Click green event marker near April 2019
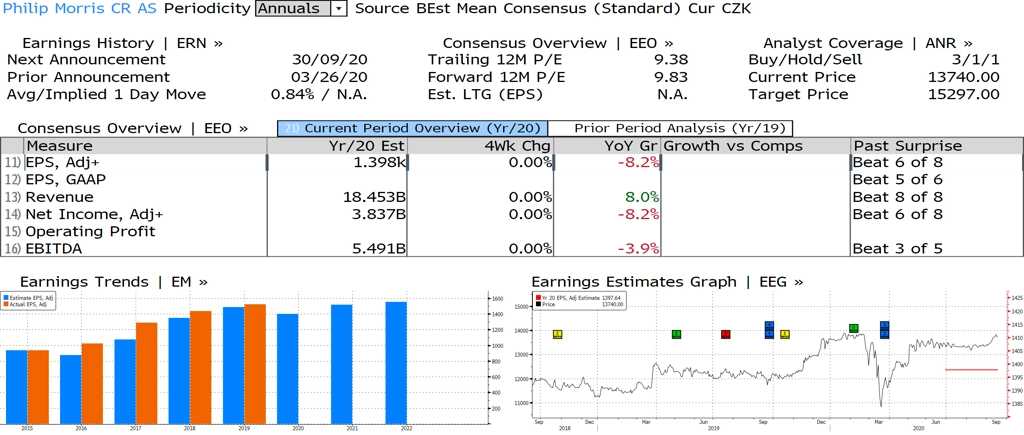This screenshot has width=1024, height=435. (677, 334)
